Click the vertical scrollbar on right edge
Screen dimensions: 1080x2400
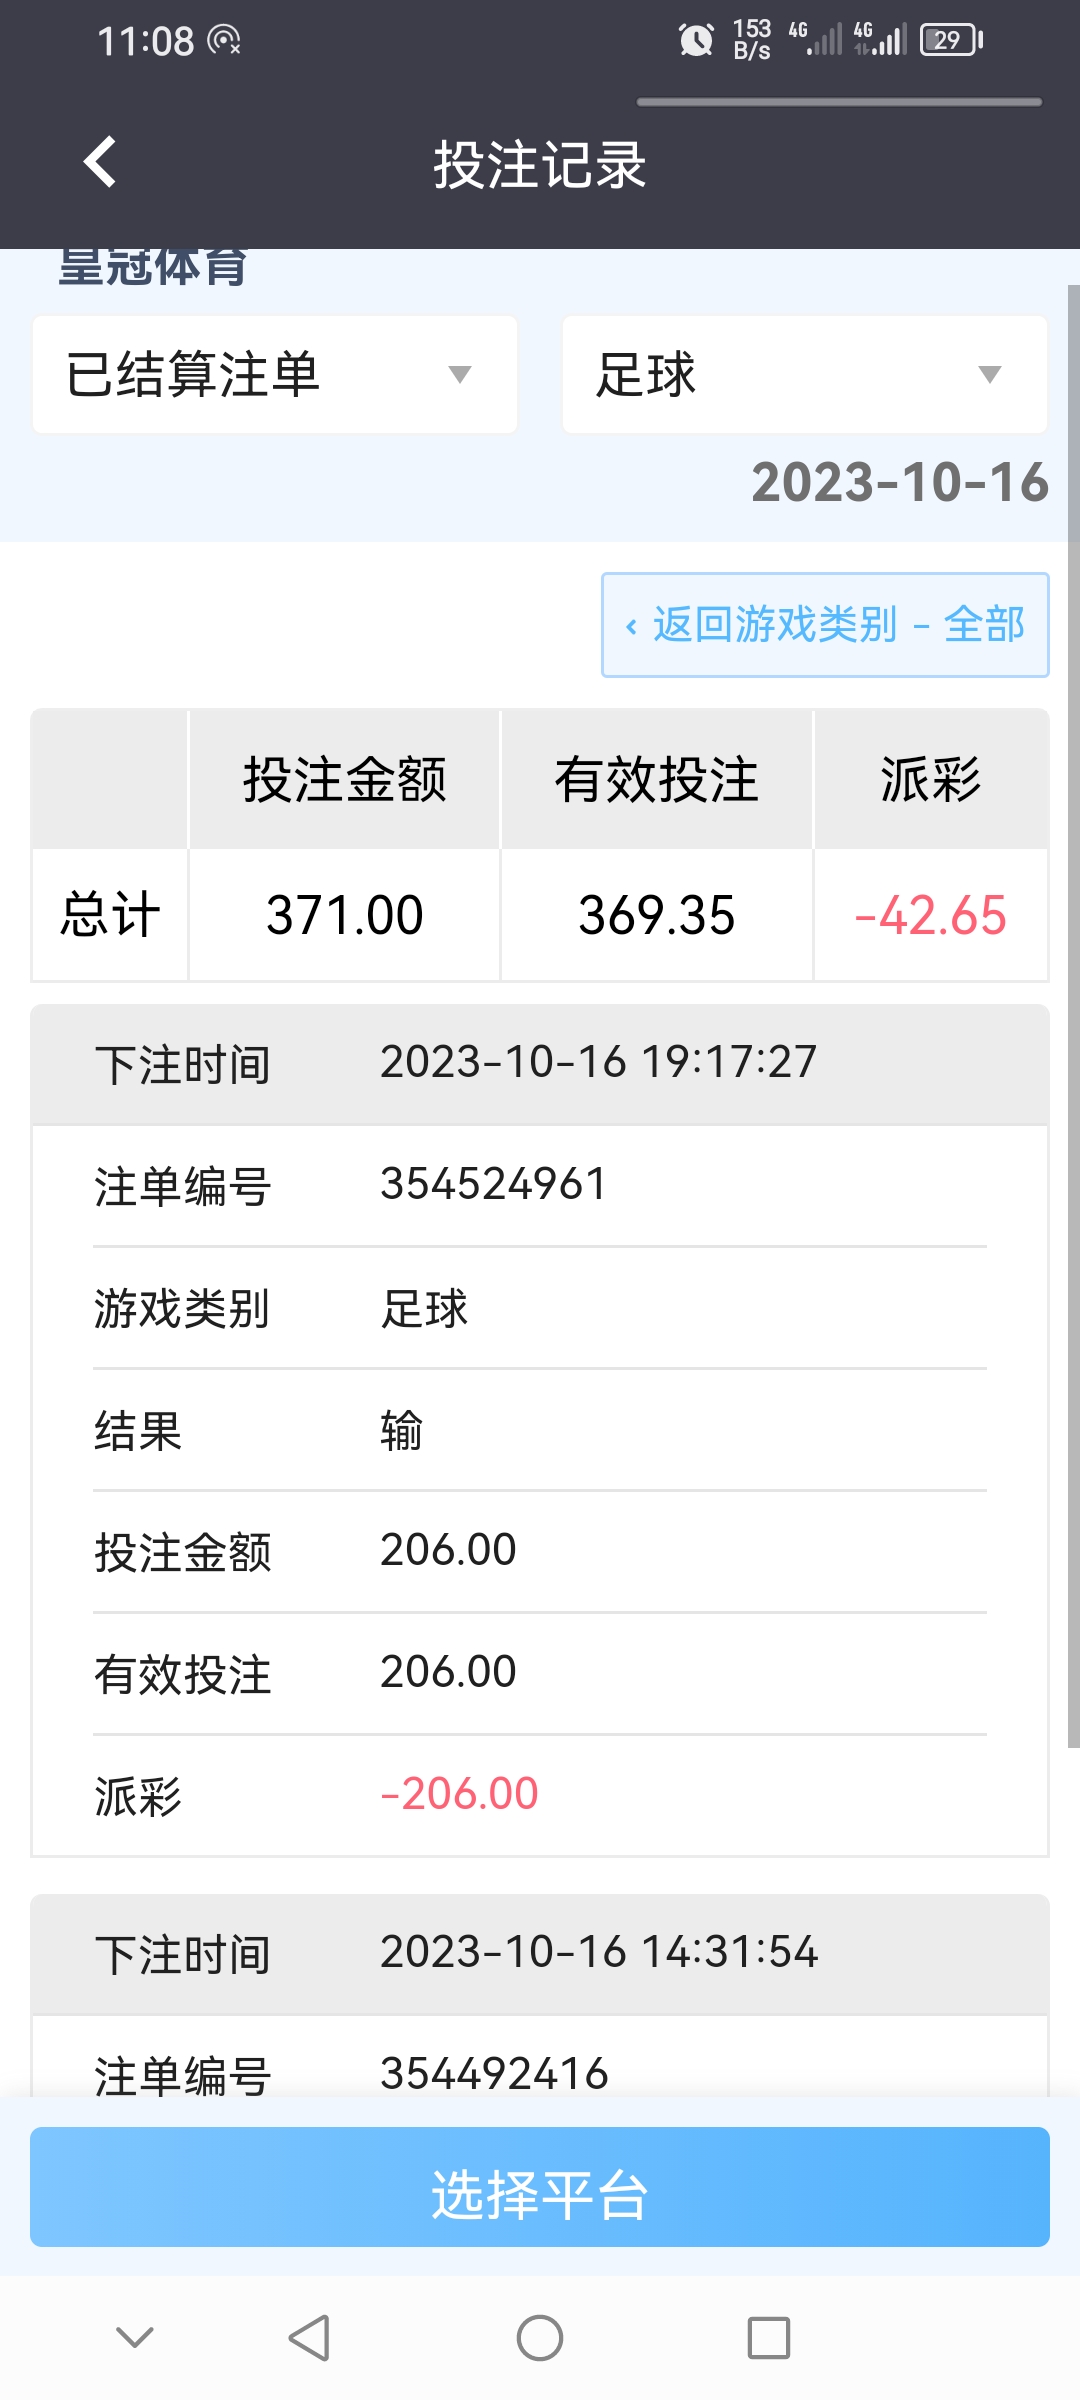pyautogui.click(x=1074, y=1015)
